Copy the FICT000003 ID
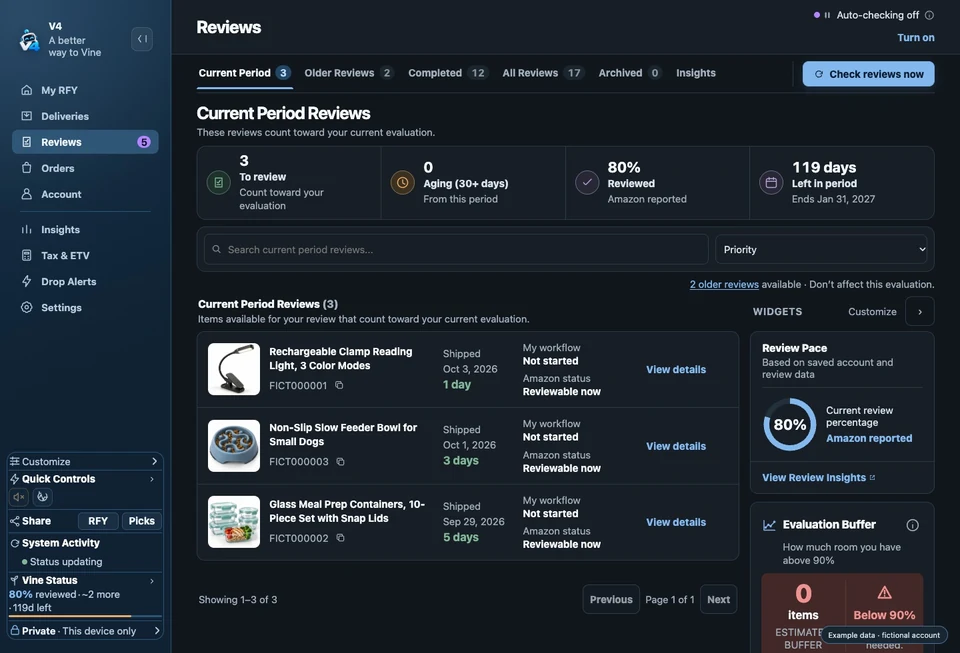This screenshot has width=960, height=653. pos(340,461)
